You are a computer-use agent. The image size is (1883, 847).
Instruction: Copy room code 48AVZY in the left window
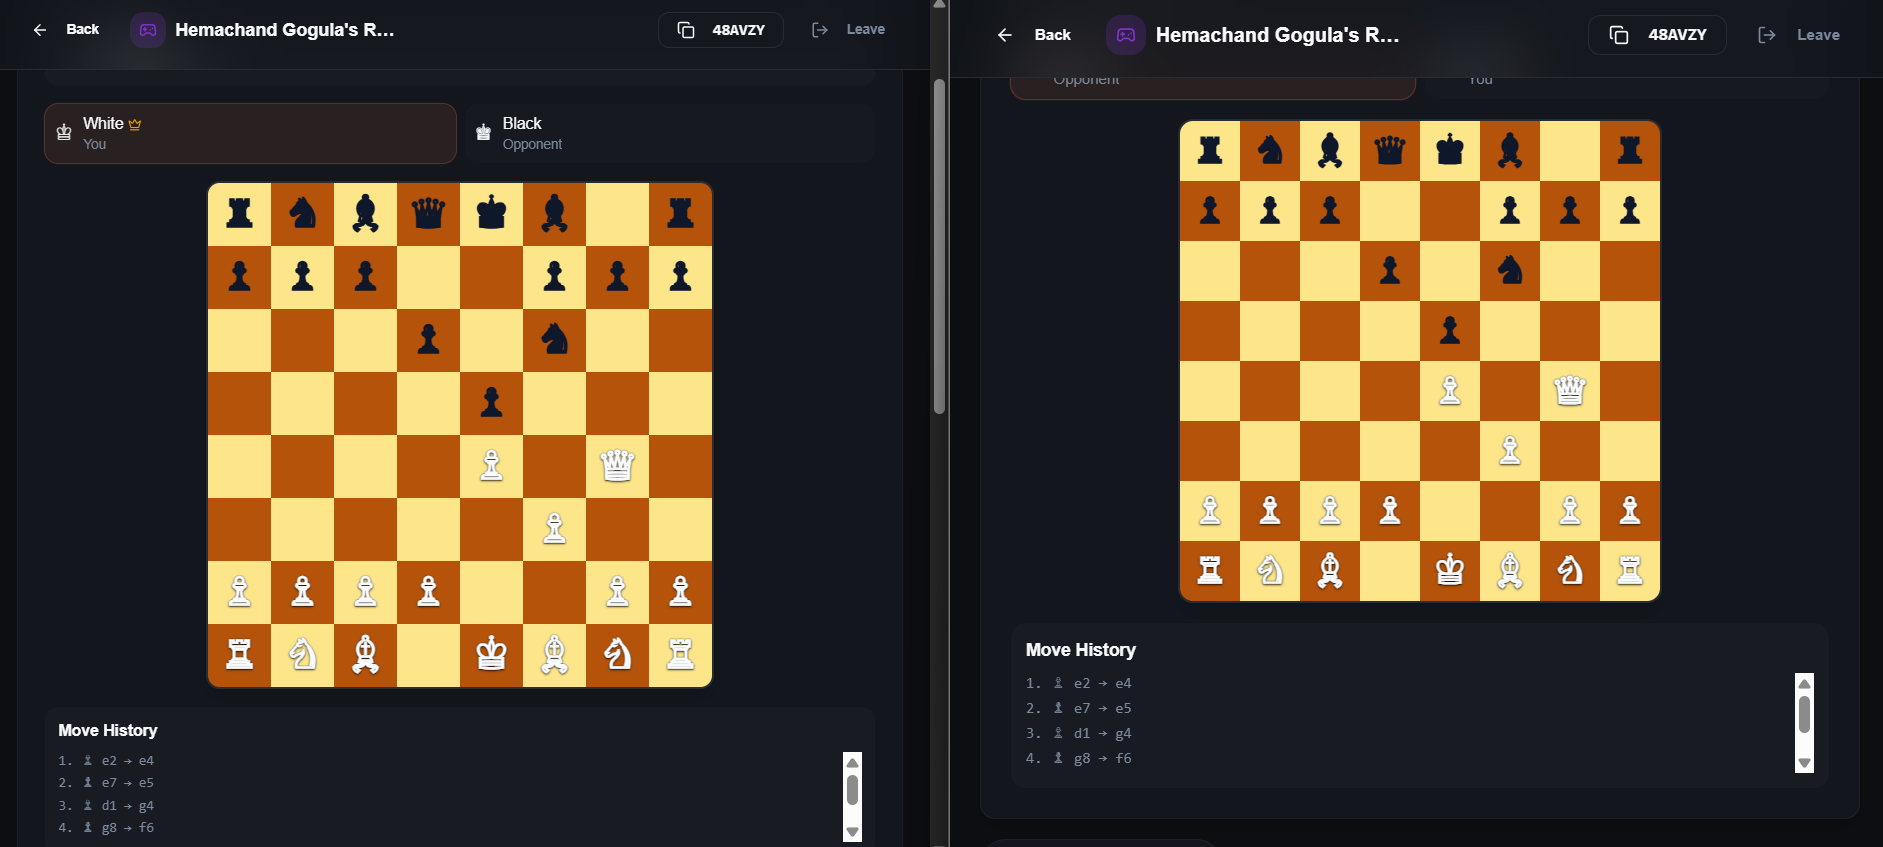[720, 30]
